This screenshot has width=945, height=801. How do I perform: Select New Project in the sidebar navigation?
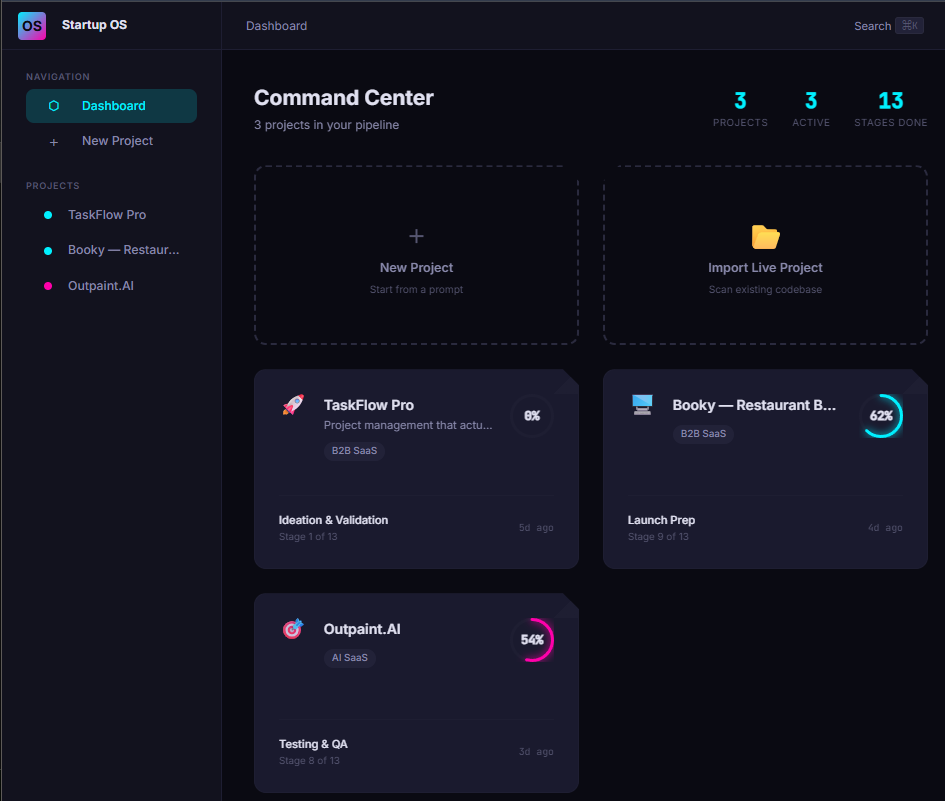click(111, 141)
